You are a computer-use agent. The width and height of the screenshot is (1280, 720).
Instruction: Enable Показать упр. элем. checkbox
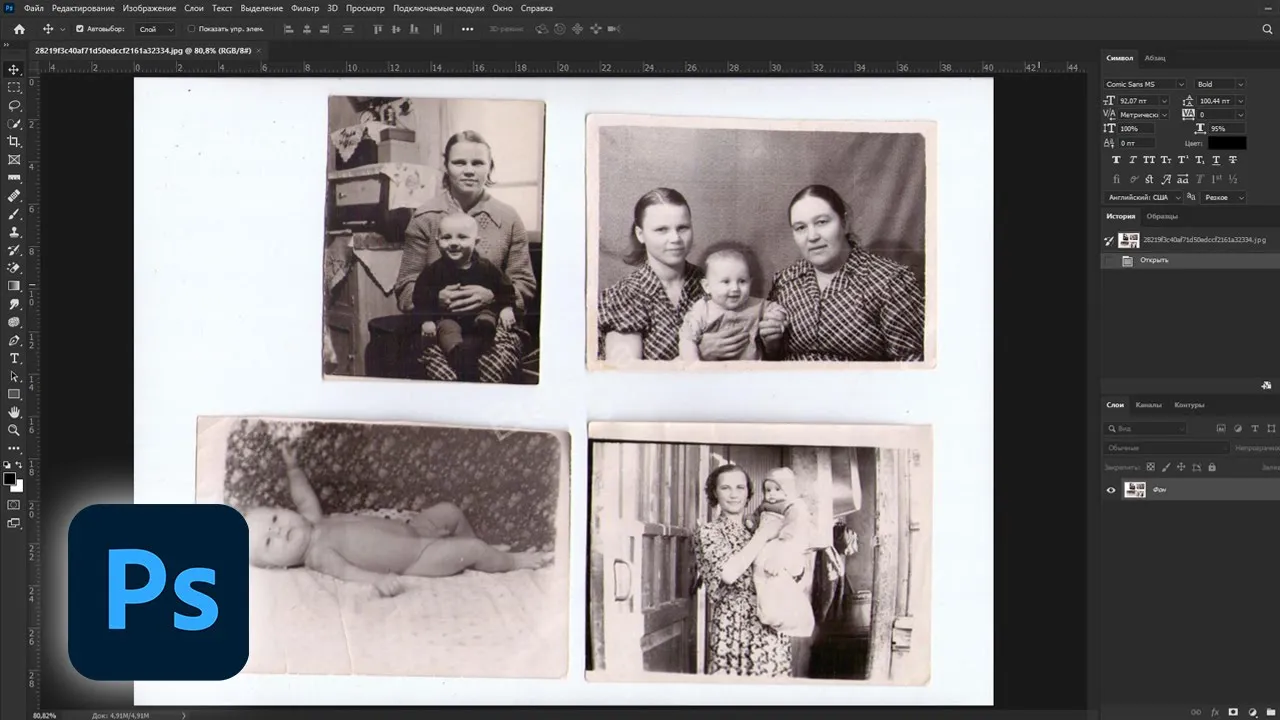192,29
